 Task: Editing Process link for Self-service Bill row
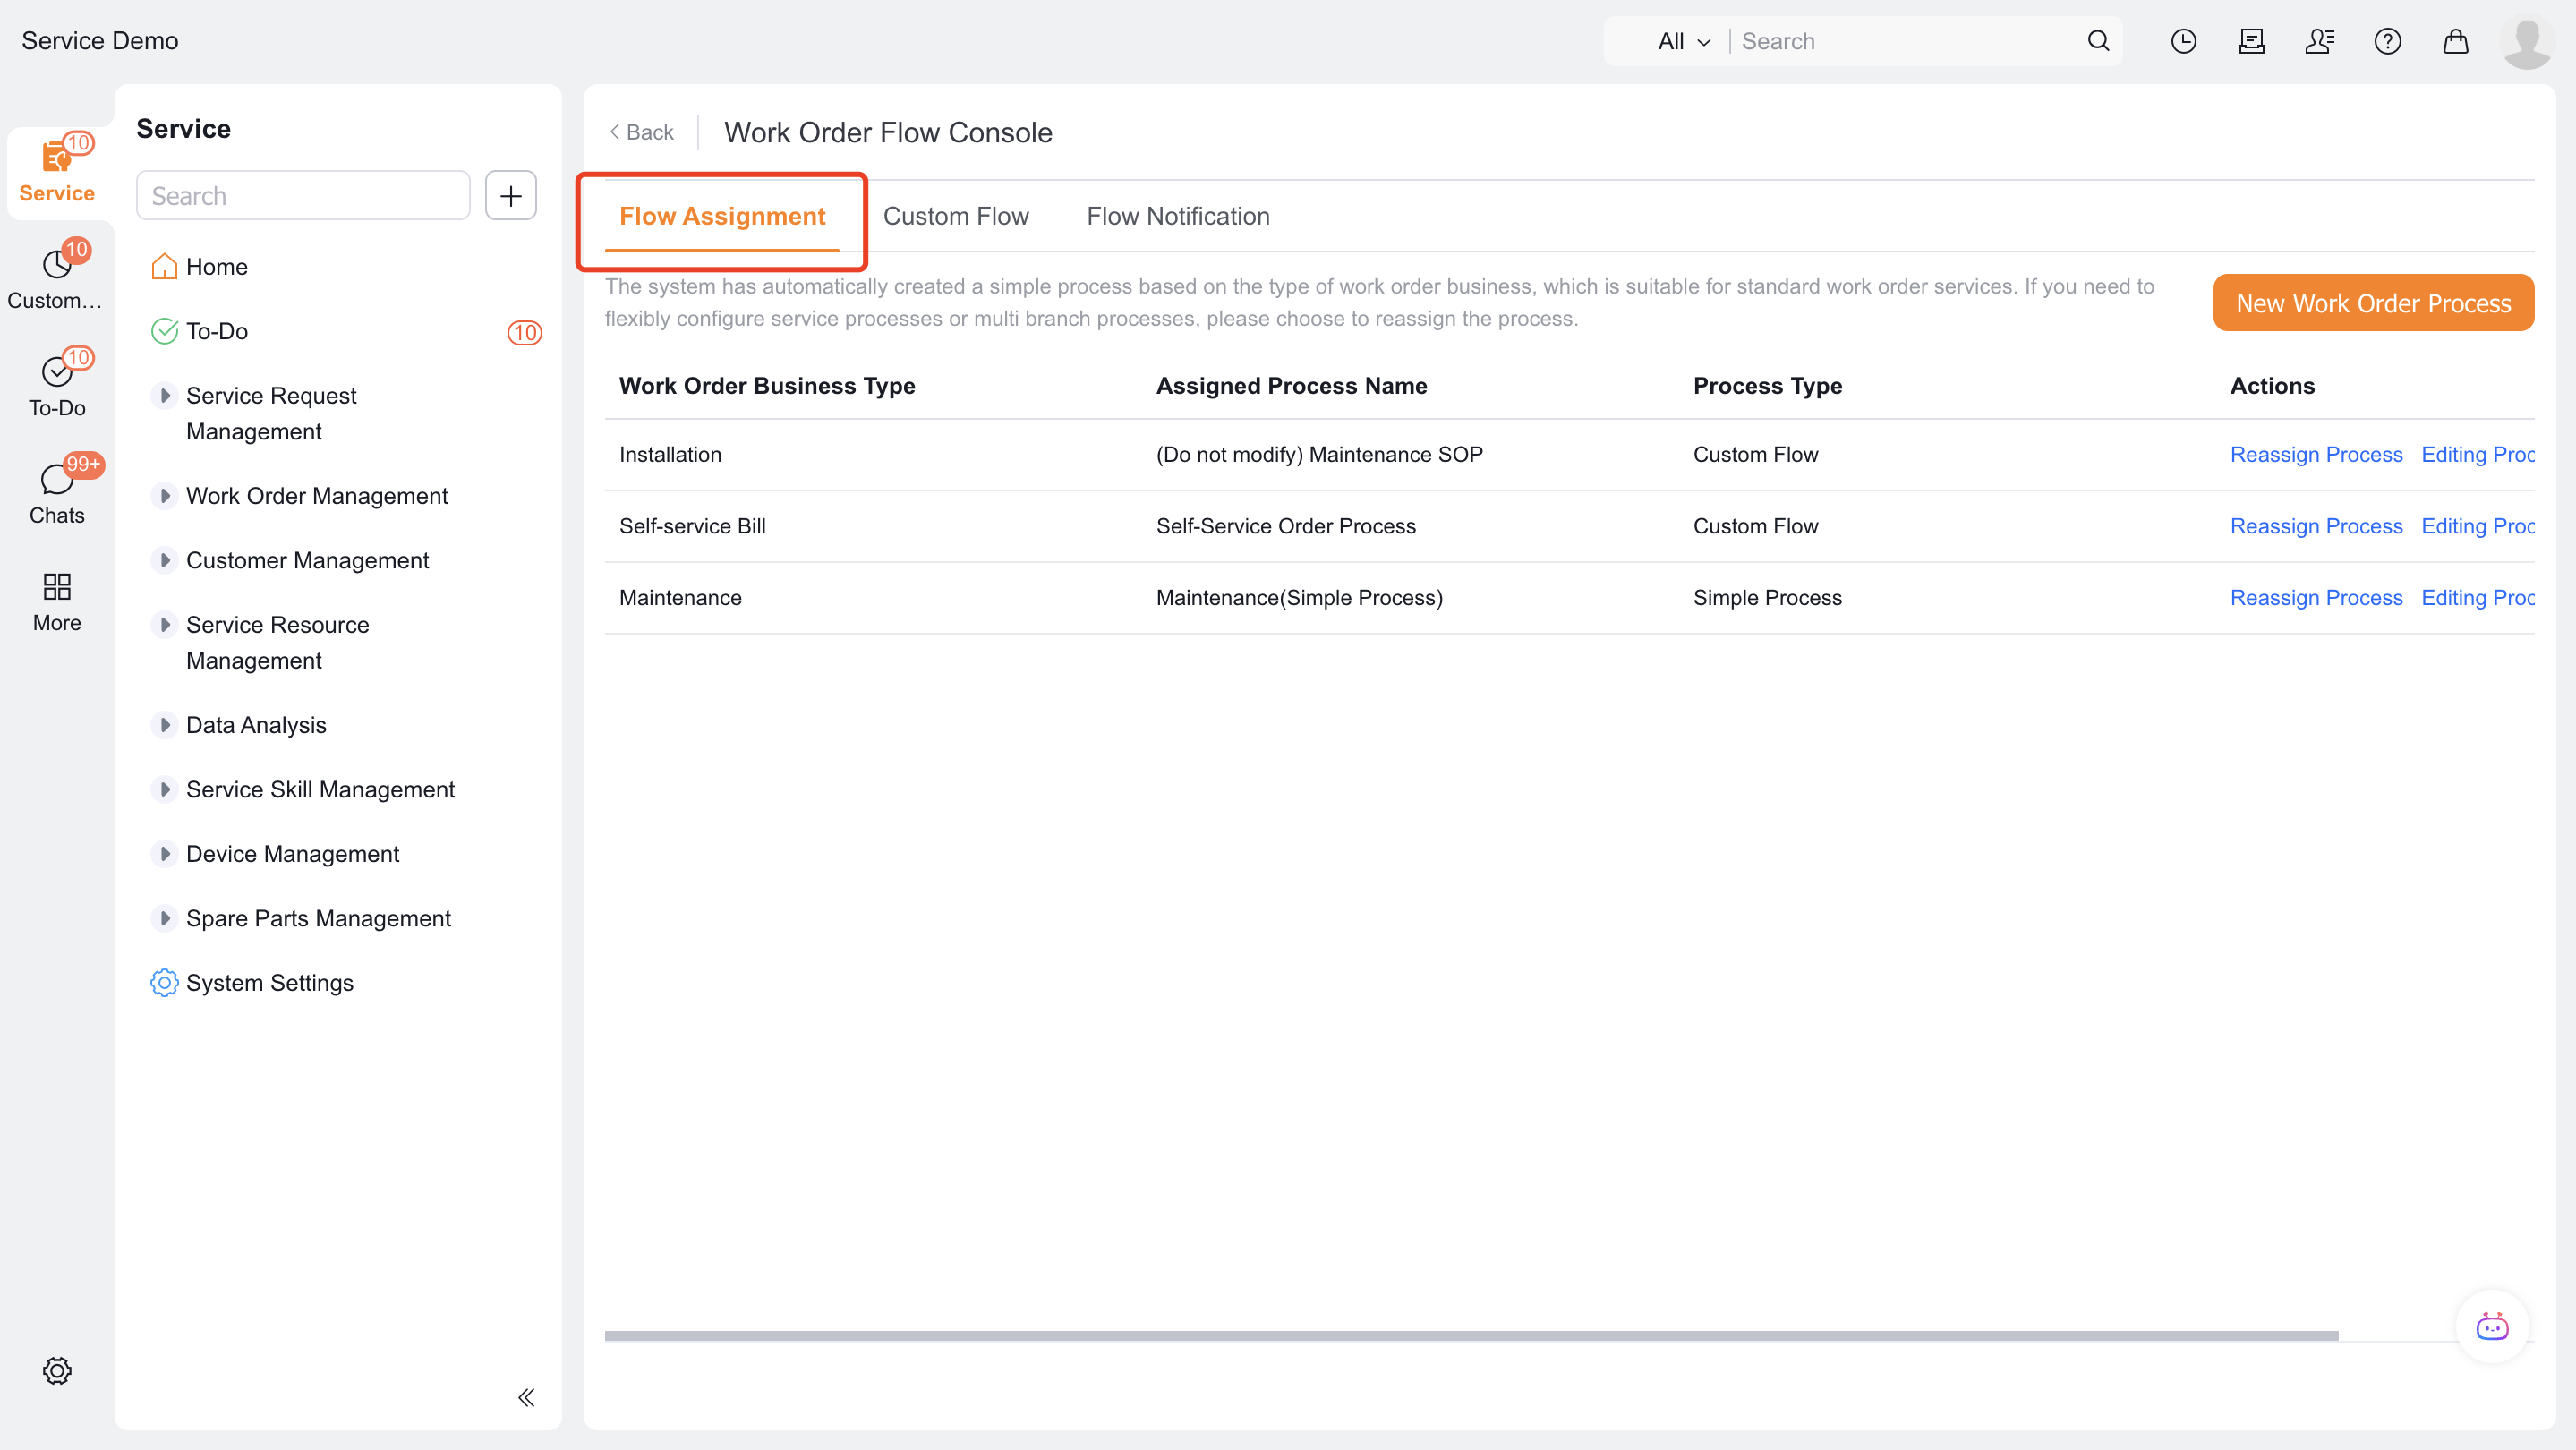pyautogui.click(x=2477, y=526)
